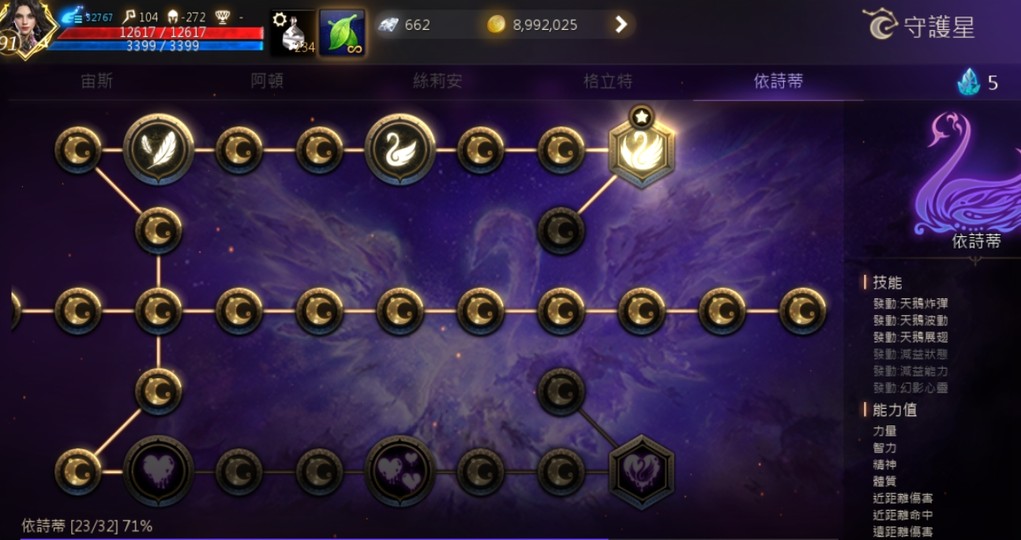Select the round white swan skill node
1021x540 pixels.
pyautogui.click(x=400, y=150)
